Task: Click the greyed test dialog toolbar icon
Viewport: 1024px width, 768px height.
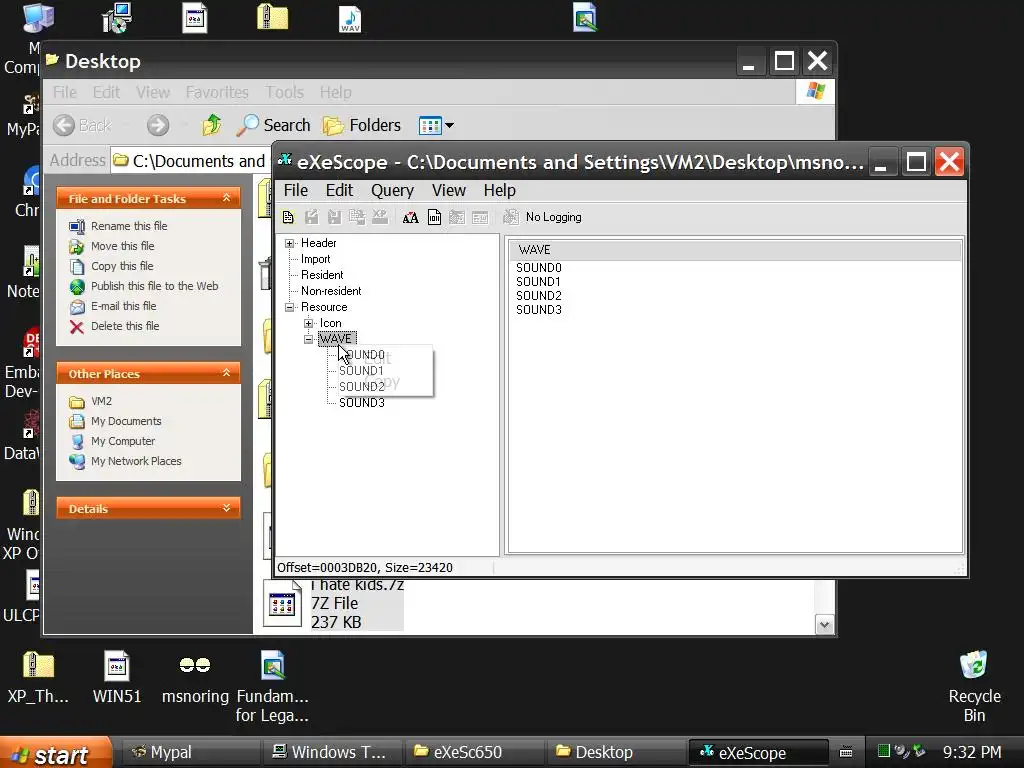Action: (480, 217)
